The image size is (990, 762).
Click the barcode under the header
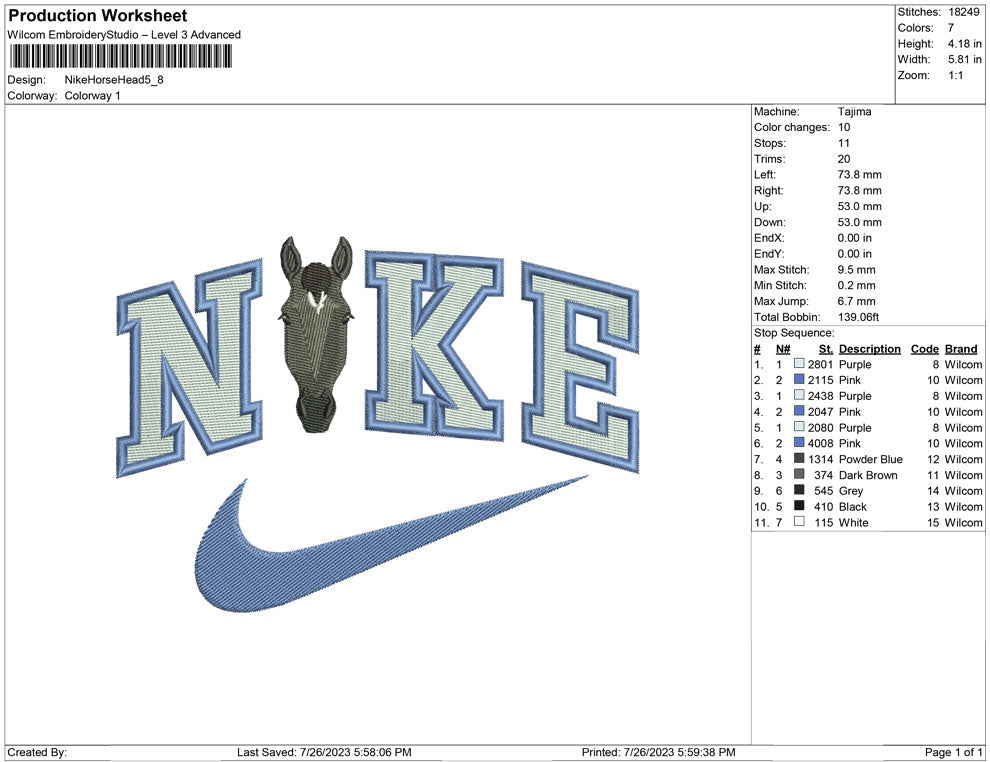[x=120, y=57]
